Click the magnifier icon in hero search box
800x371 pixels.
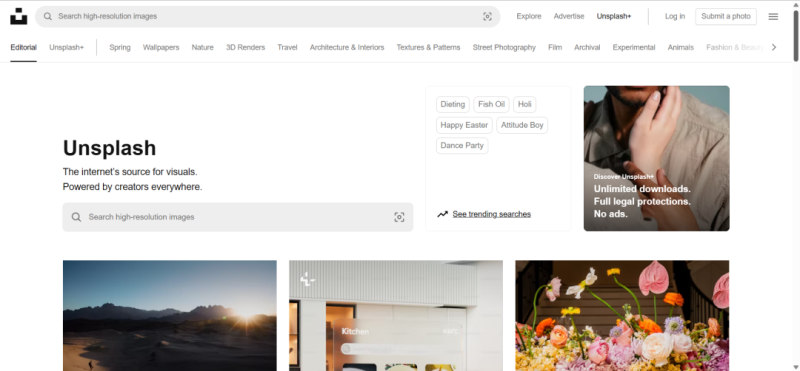pos(76,217)
